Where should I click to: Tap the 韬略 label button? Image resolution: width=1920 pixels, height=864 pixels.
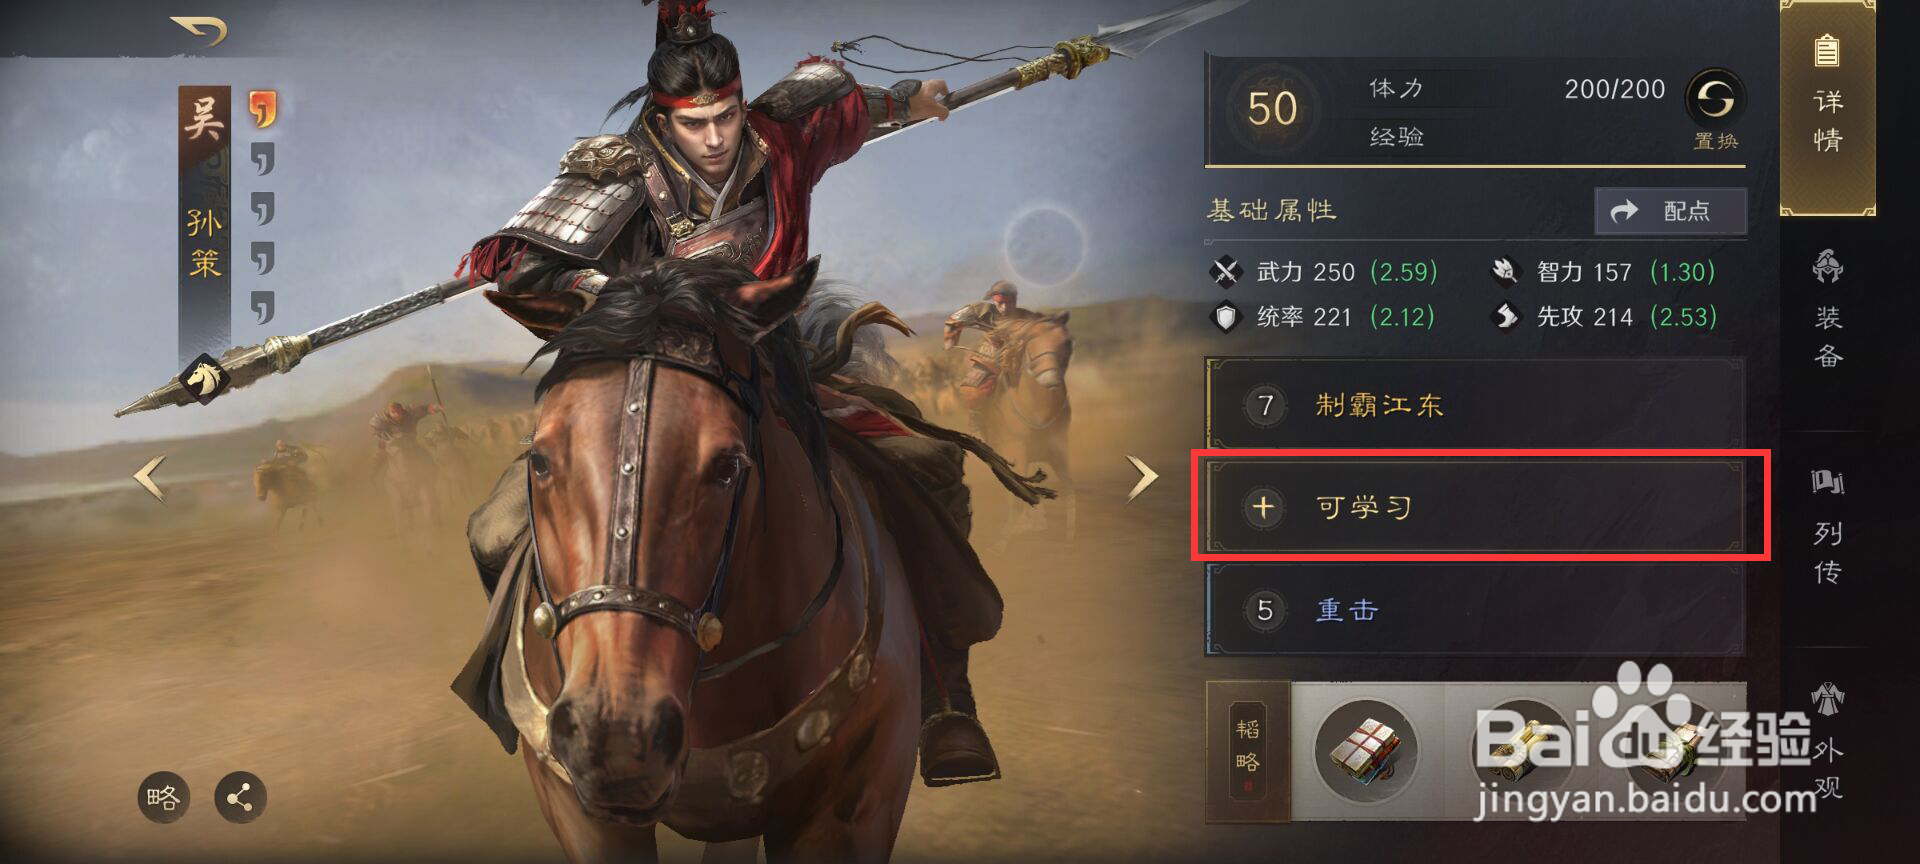coord(1247,751)
